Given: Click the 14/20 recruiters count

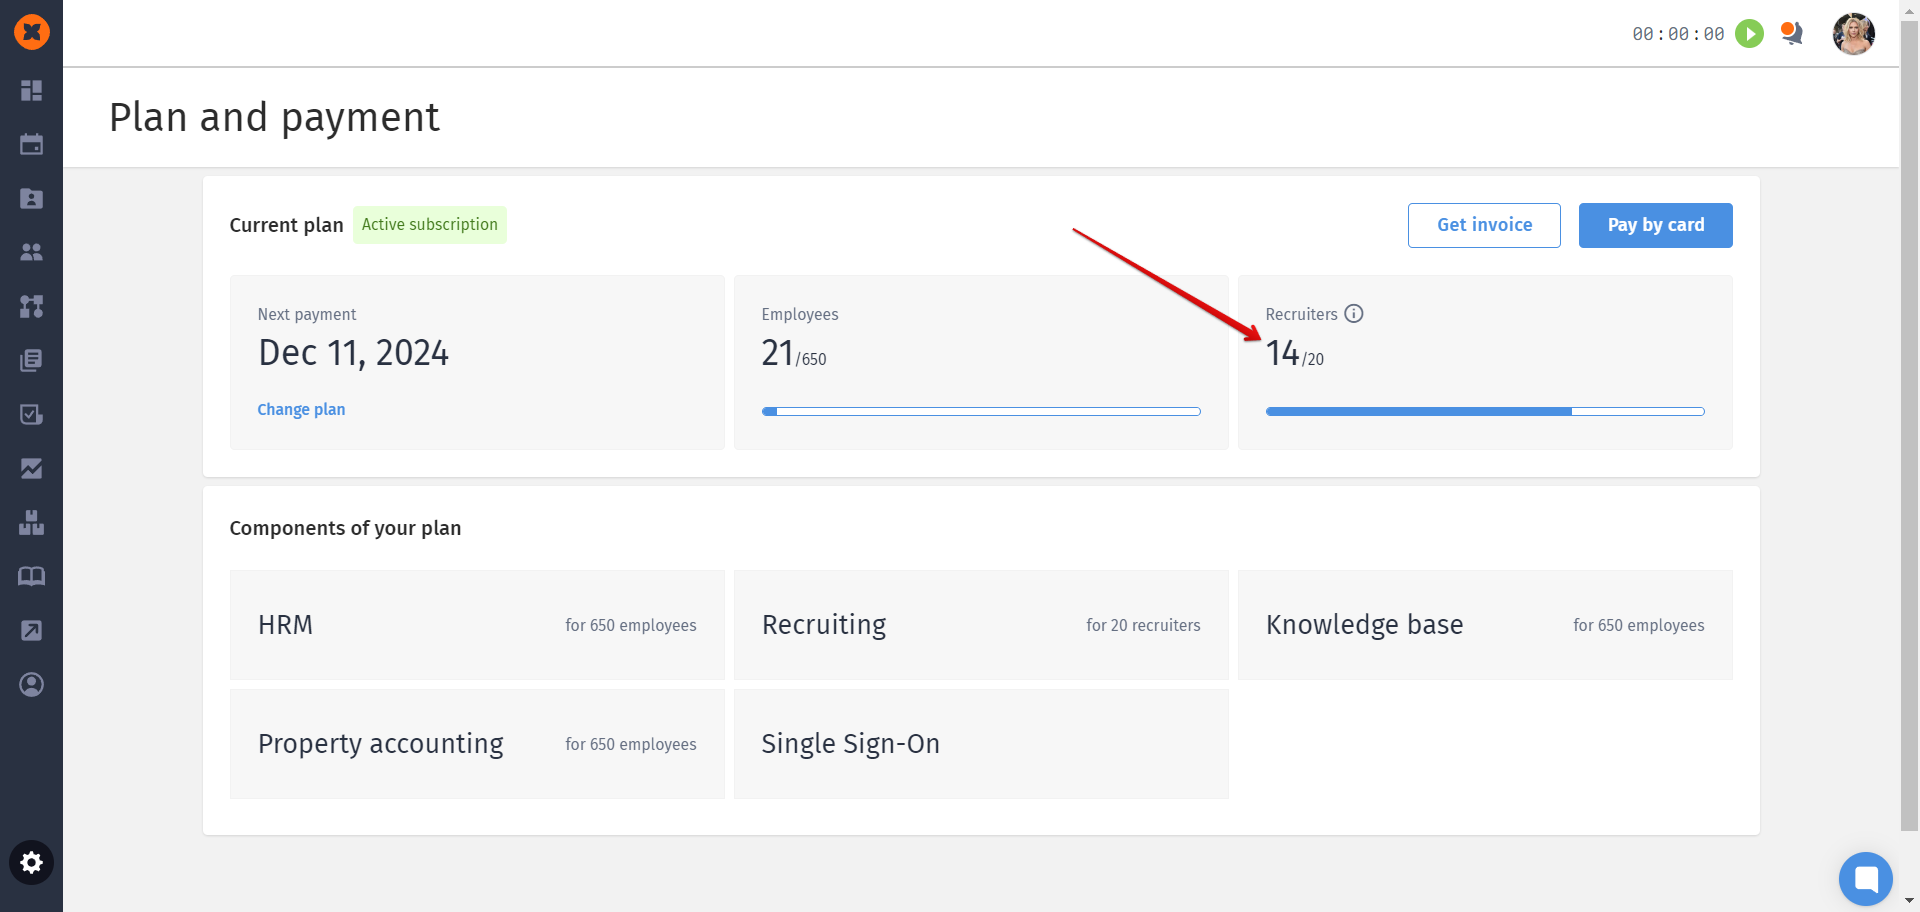Looking at the screenshot, I should coord(1295,354).
